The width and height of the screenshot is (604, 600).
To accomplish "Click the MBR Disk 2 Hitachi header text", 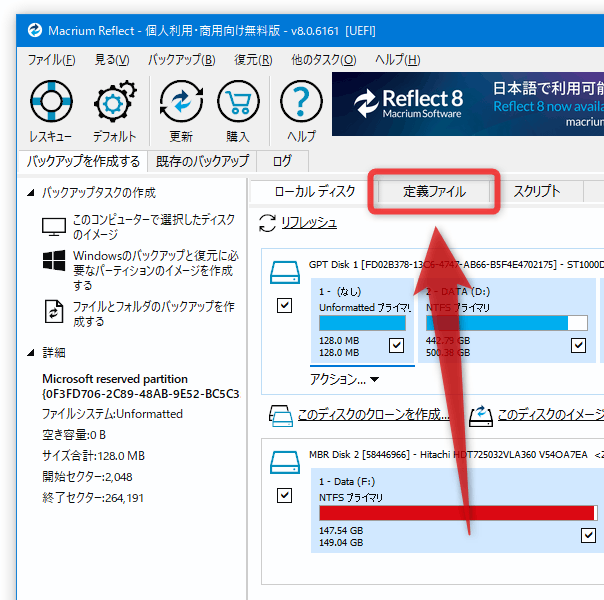I will click(456, 455).
